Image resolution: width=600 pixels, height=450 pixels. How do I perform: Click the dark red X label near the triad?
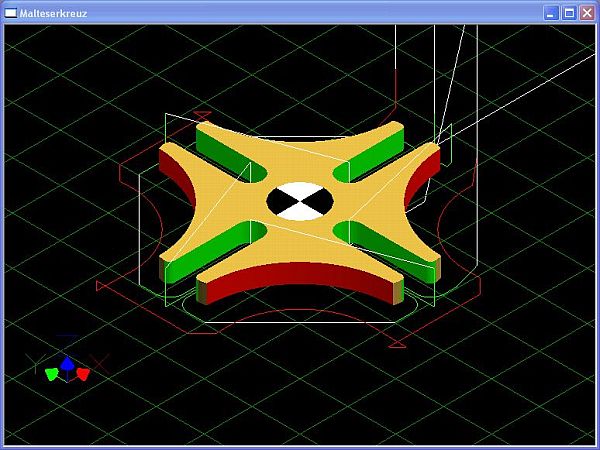[100, 361]
